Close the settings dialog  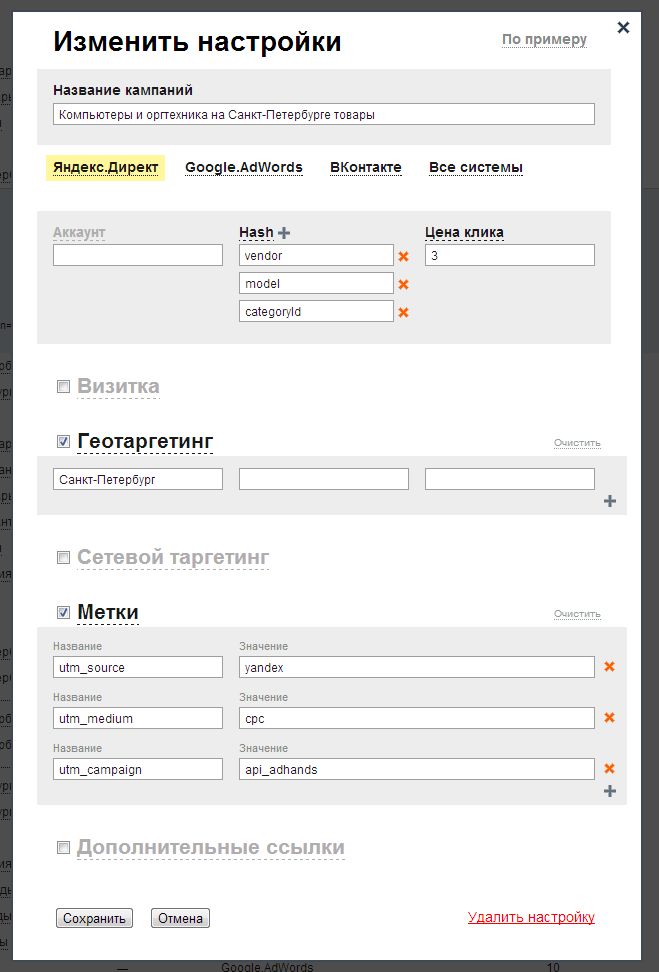(x=623, y=28)
